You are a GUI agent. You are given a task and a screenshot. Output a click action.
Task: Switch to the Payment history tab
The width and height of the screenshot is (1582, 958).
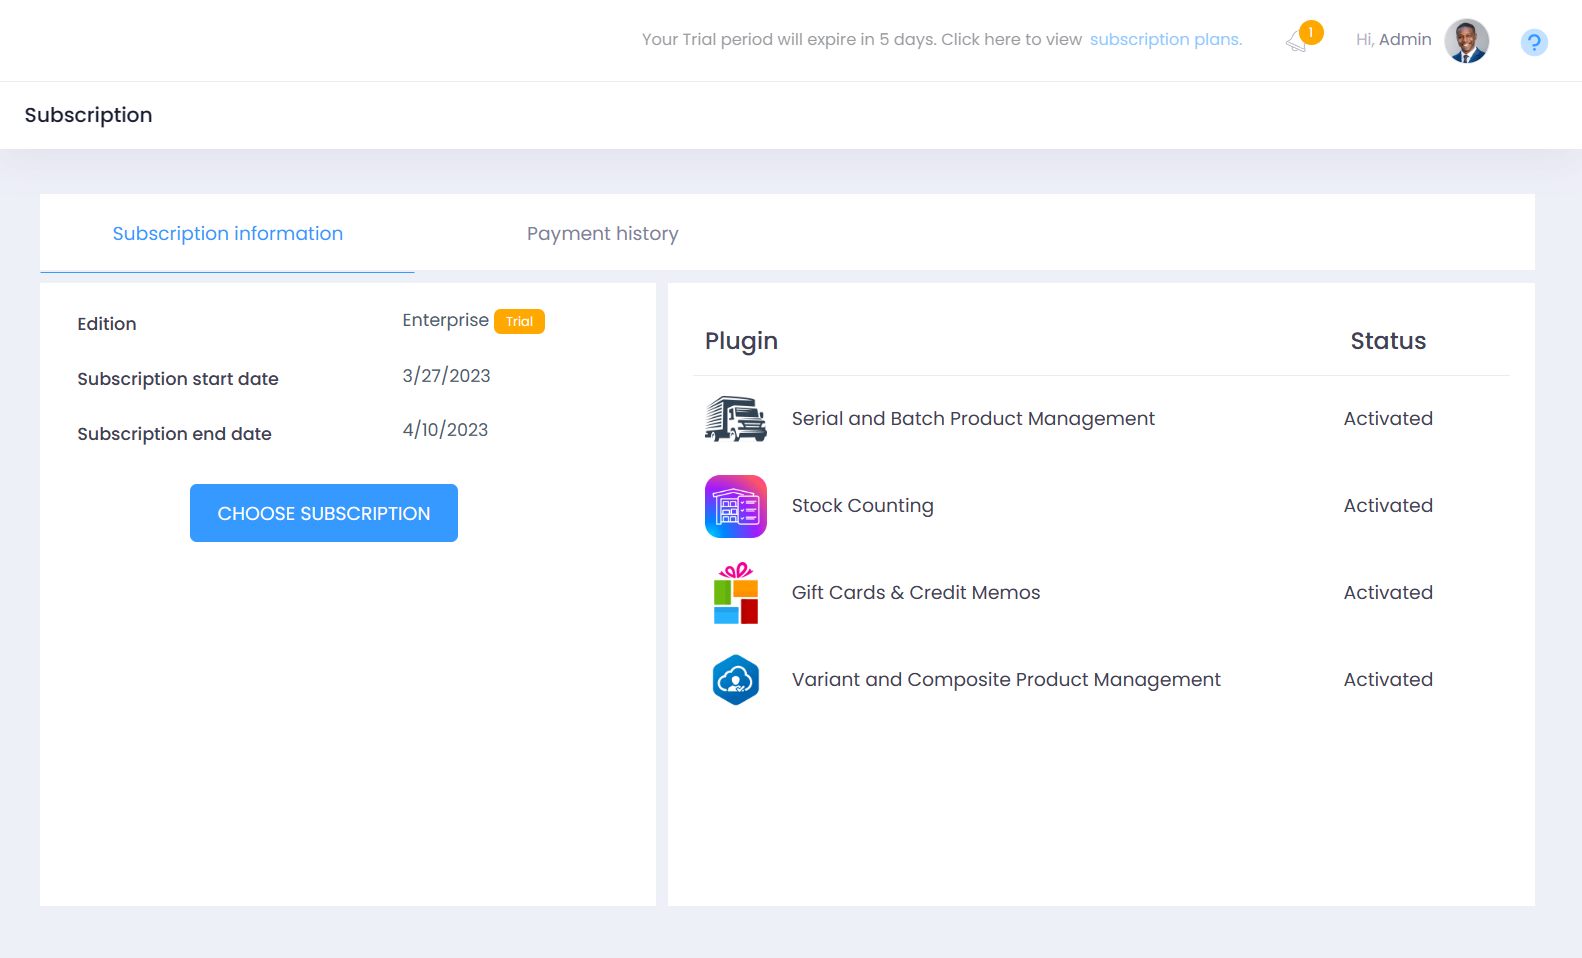pyautogui.click(x=602, y=233)
